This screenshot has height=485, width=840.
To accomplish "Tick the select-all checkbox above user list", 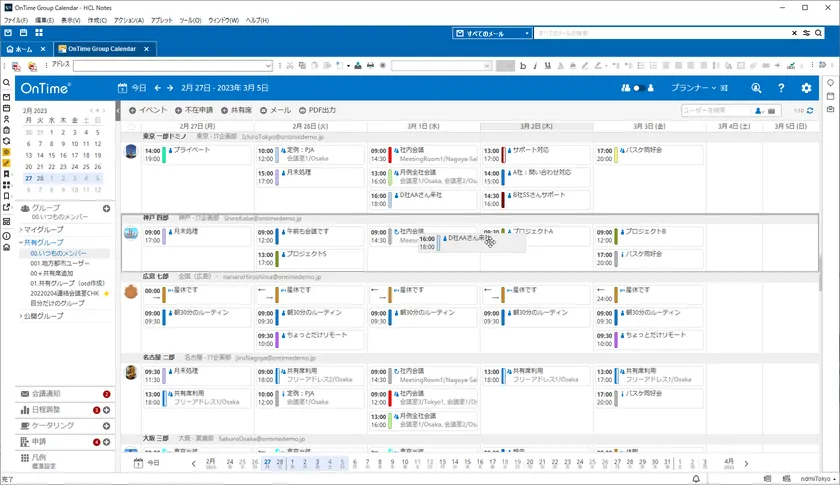I will point(132,127).
